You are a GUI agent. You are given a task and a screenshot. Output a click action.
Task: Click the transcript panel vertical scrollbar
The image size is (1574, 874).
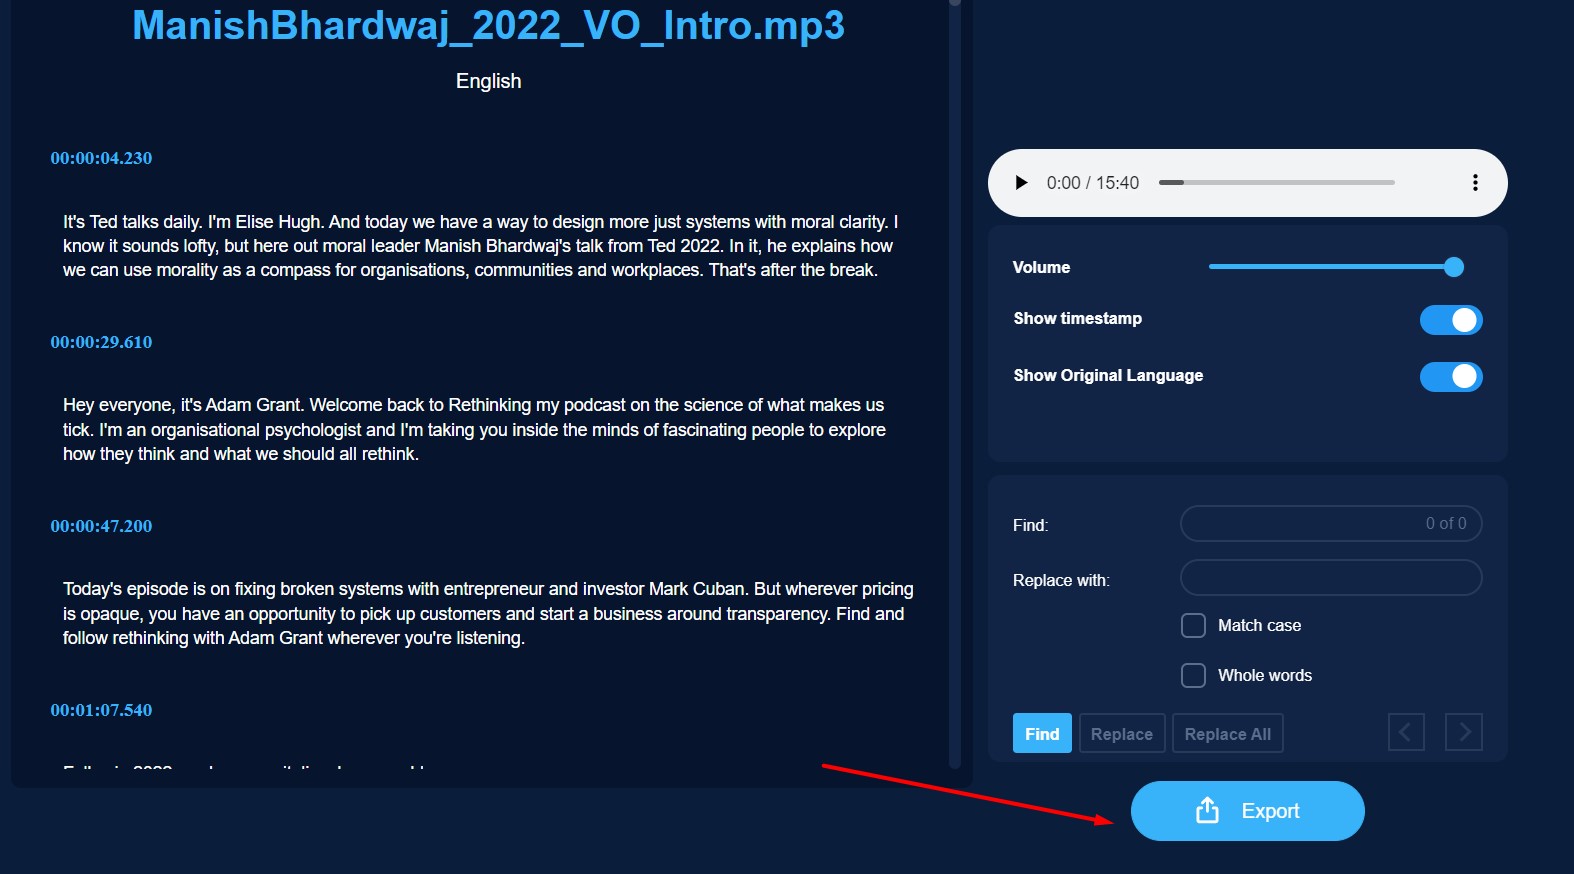(x=955, y=384)
